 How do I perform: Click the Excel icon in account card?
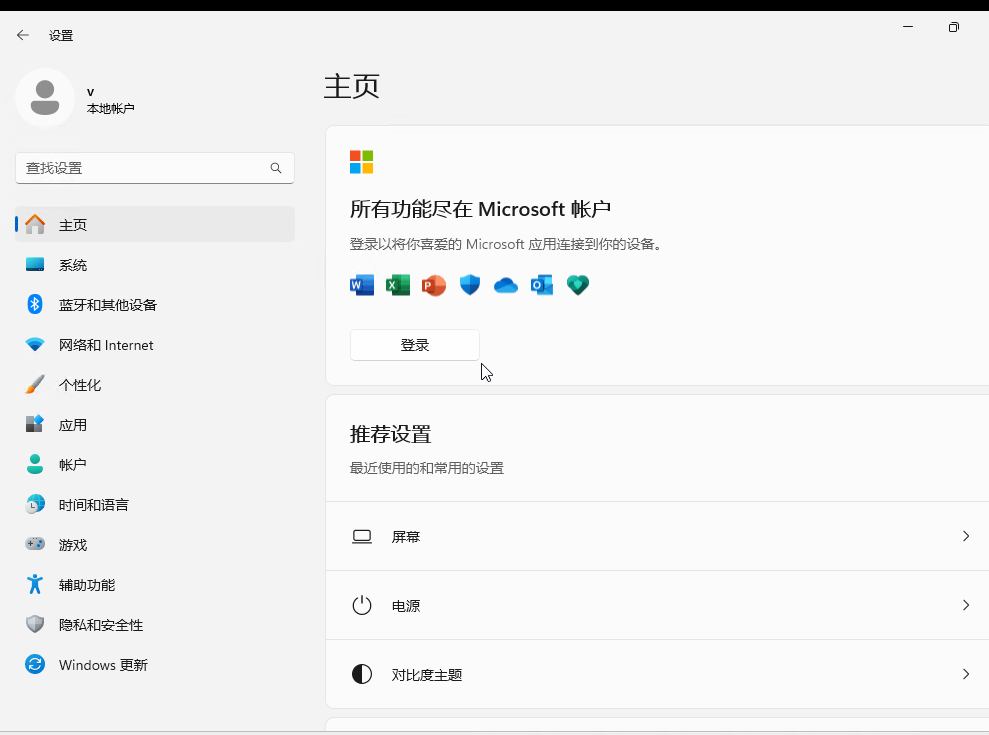click(398, 286)
